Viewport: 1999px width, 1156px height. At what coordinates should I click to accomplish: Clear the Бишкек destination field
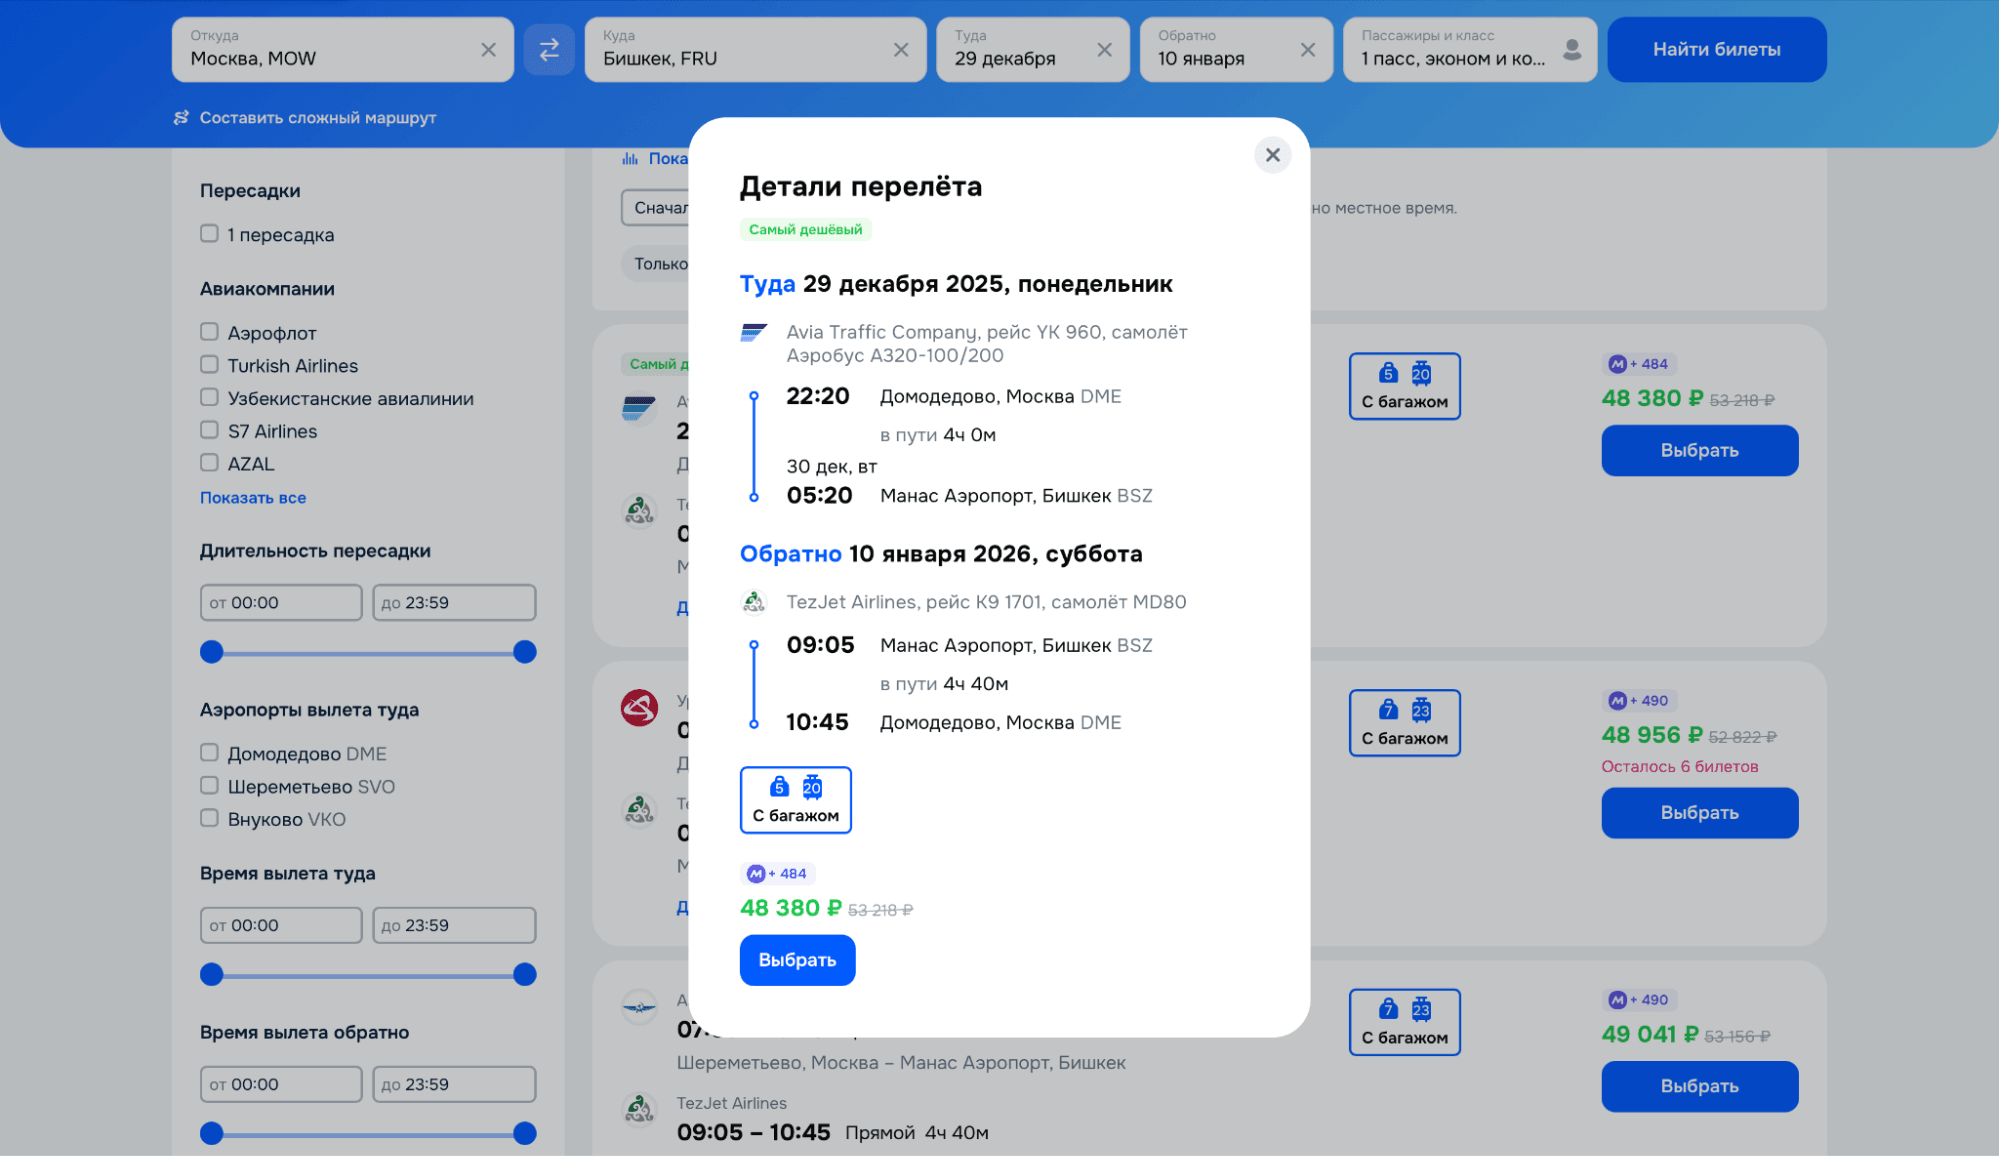901,49
